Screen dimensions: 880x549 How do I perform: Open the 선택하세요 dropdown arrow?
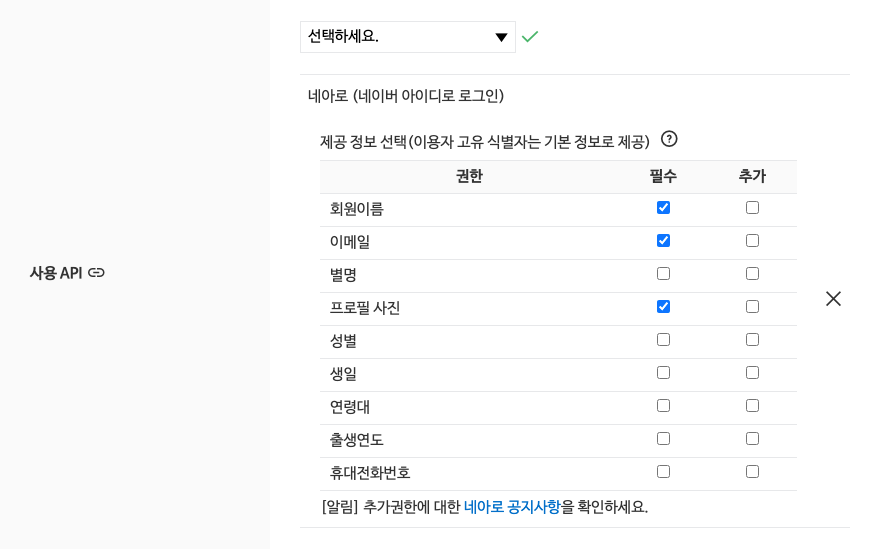(x=501, y=38)
